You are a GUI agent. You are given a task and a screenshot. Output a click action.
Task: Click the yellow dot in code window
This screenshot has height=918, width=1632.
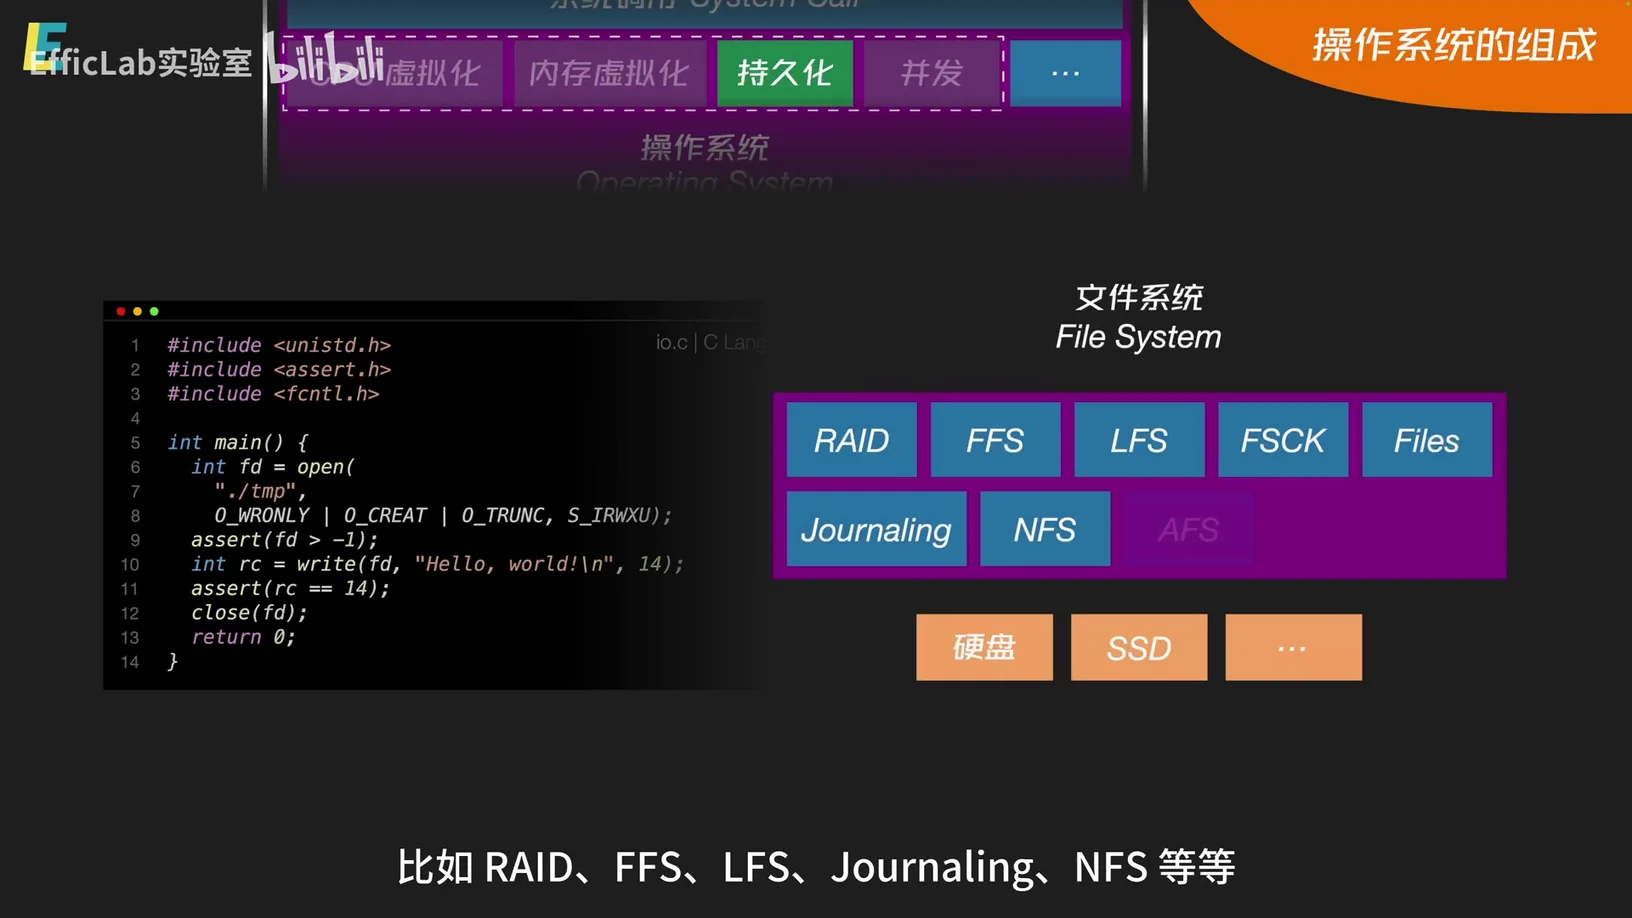point(138,312)
